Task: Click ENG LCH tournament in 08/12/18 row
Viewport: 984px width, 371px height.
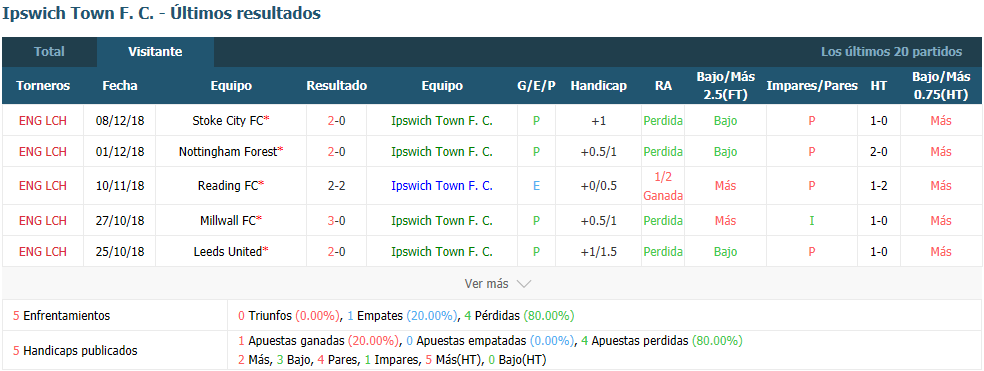Action: tap(43, 121)
